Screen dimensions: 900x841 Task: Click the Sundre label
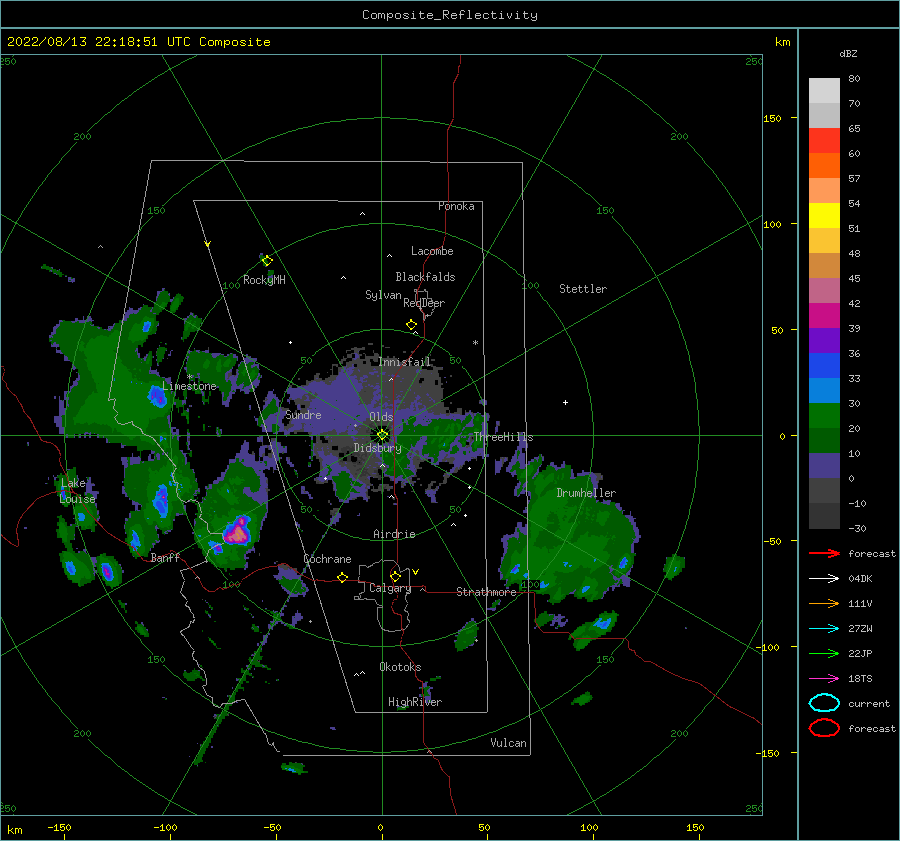click(303, 415)
